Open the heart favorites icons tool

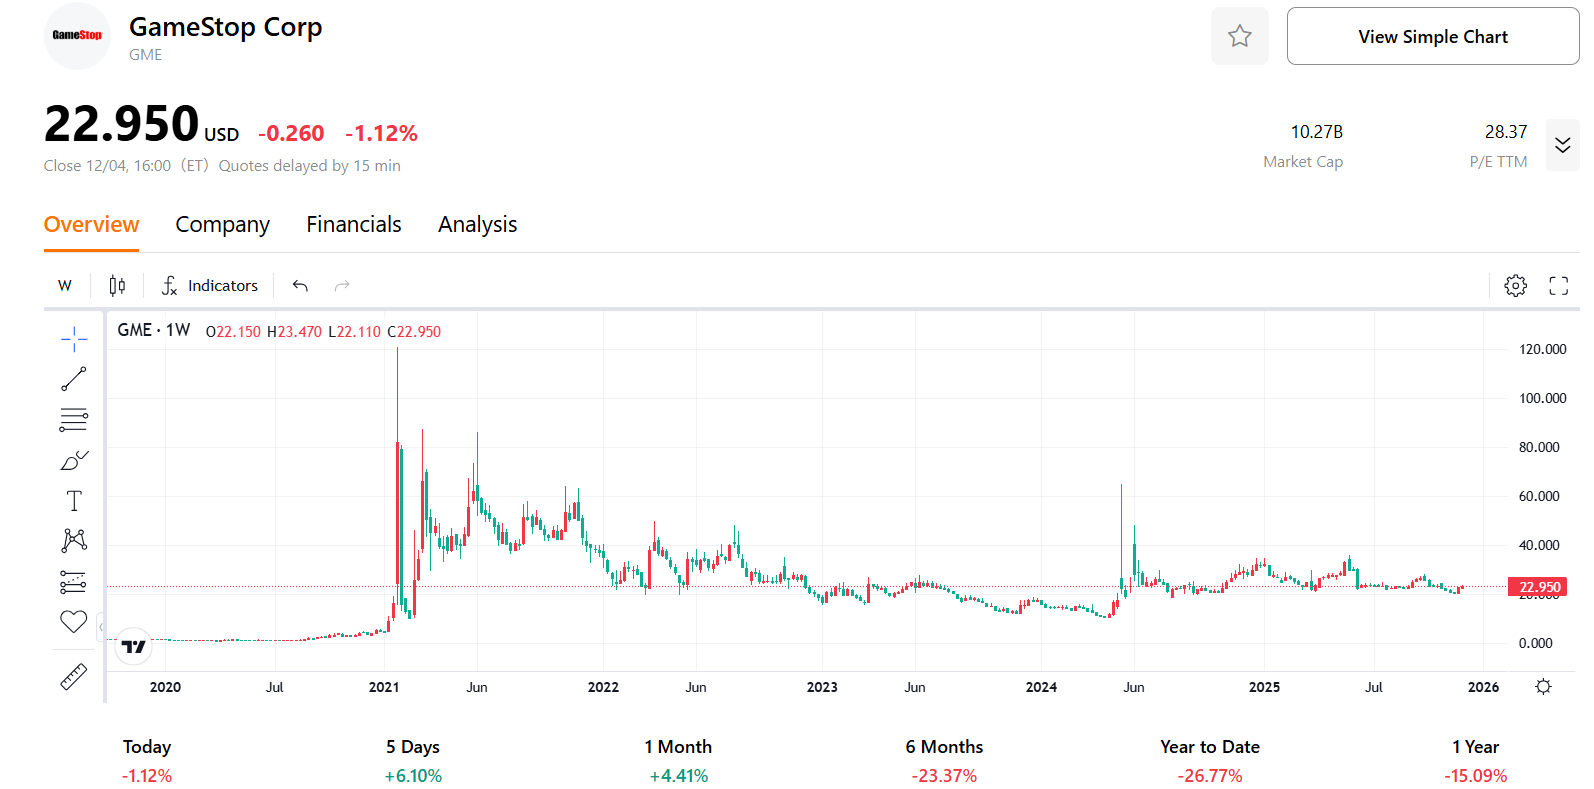74,622
